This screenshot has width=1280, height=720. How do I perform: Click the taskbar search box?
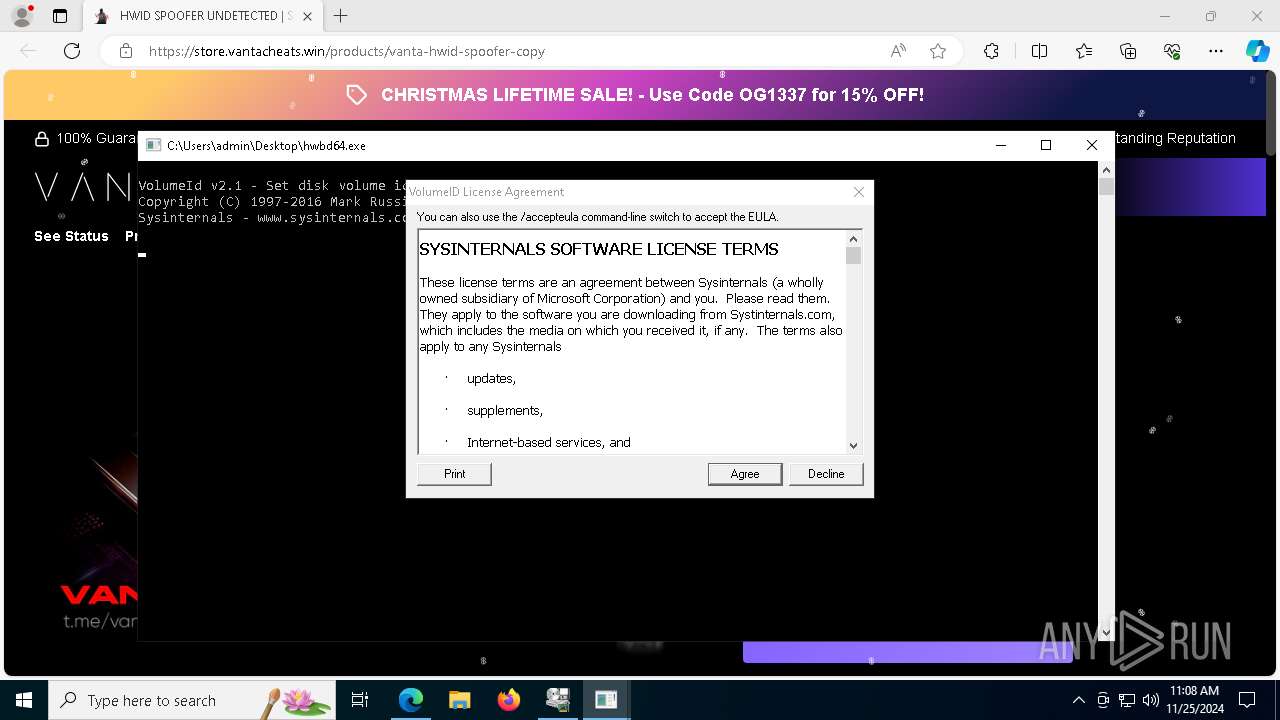pyautogui.click(x=192, y=700)
